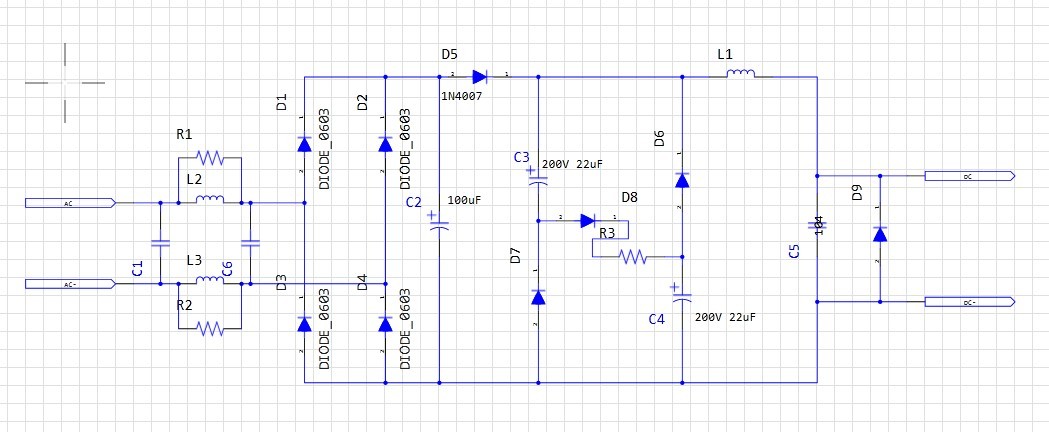
Task: Select the D1 diode symbol
Action: pos(304,144)
